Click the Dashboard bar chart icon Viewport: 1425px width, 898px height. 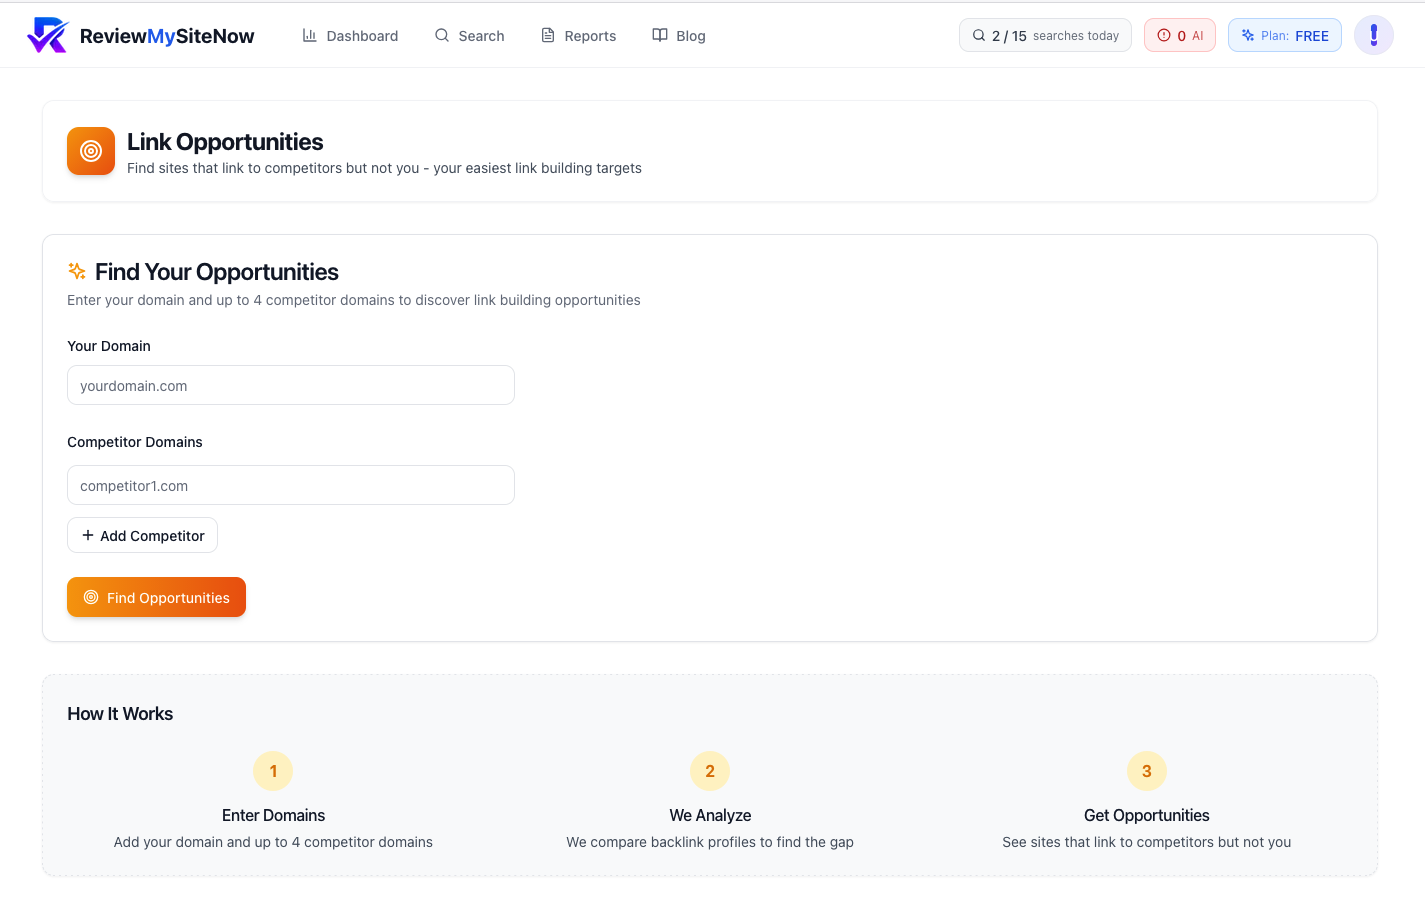(x=312, y=35)
